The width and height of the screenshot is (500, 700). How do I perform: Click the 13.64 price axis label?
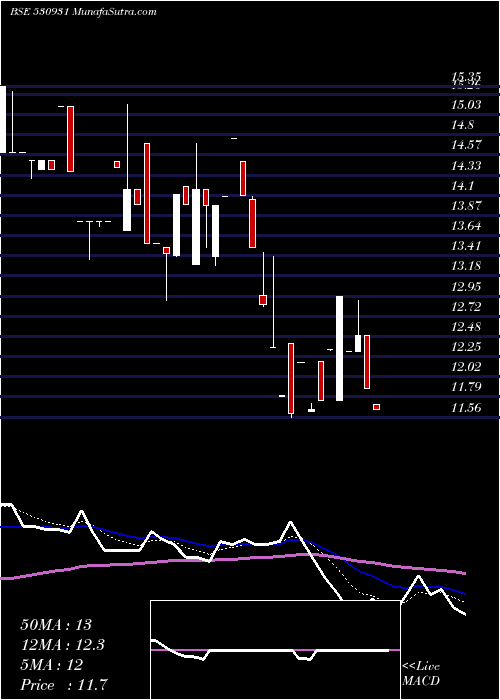tap(466, 226)
